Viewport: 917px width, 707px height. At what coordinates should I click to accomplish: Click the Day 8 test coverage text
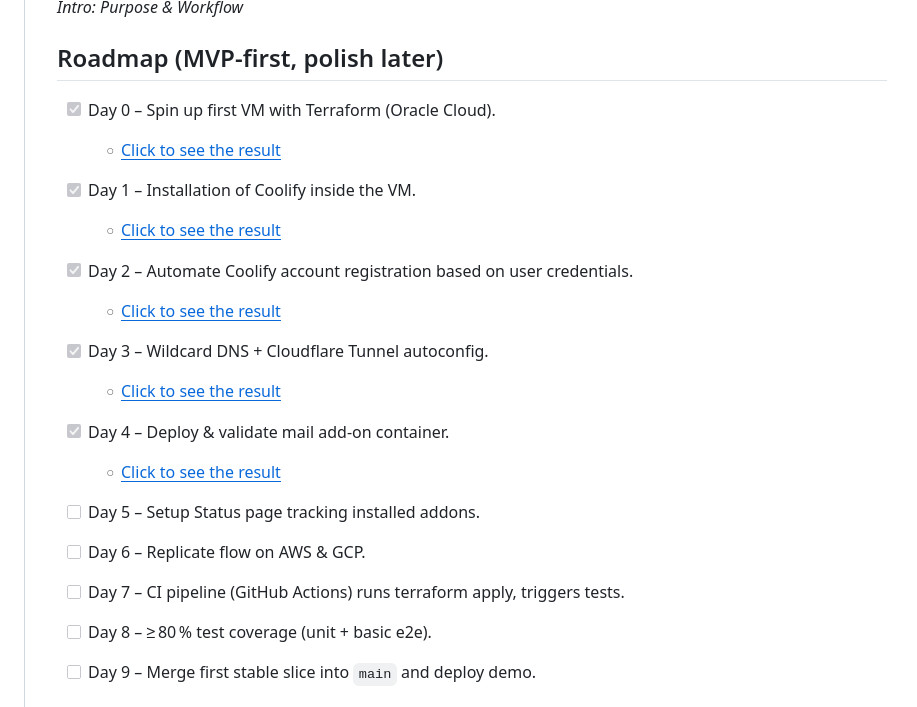click(x=260, y=632)
